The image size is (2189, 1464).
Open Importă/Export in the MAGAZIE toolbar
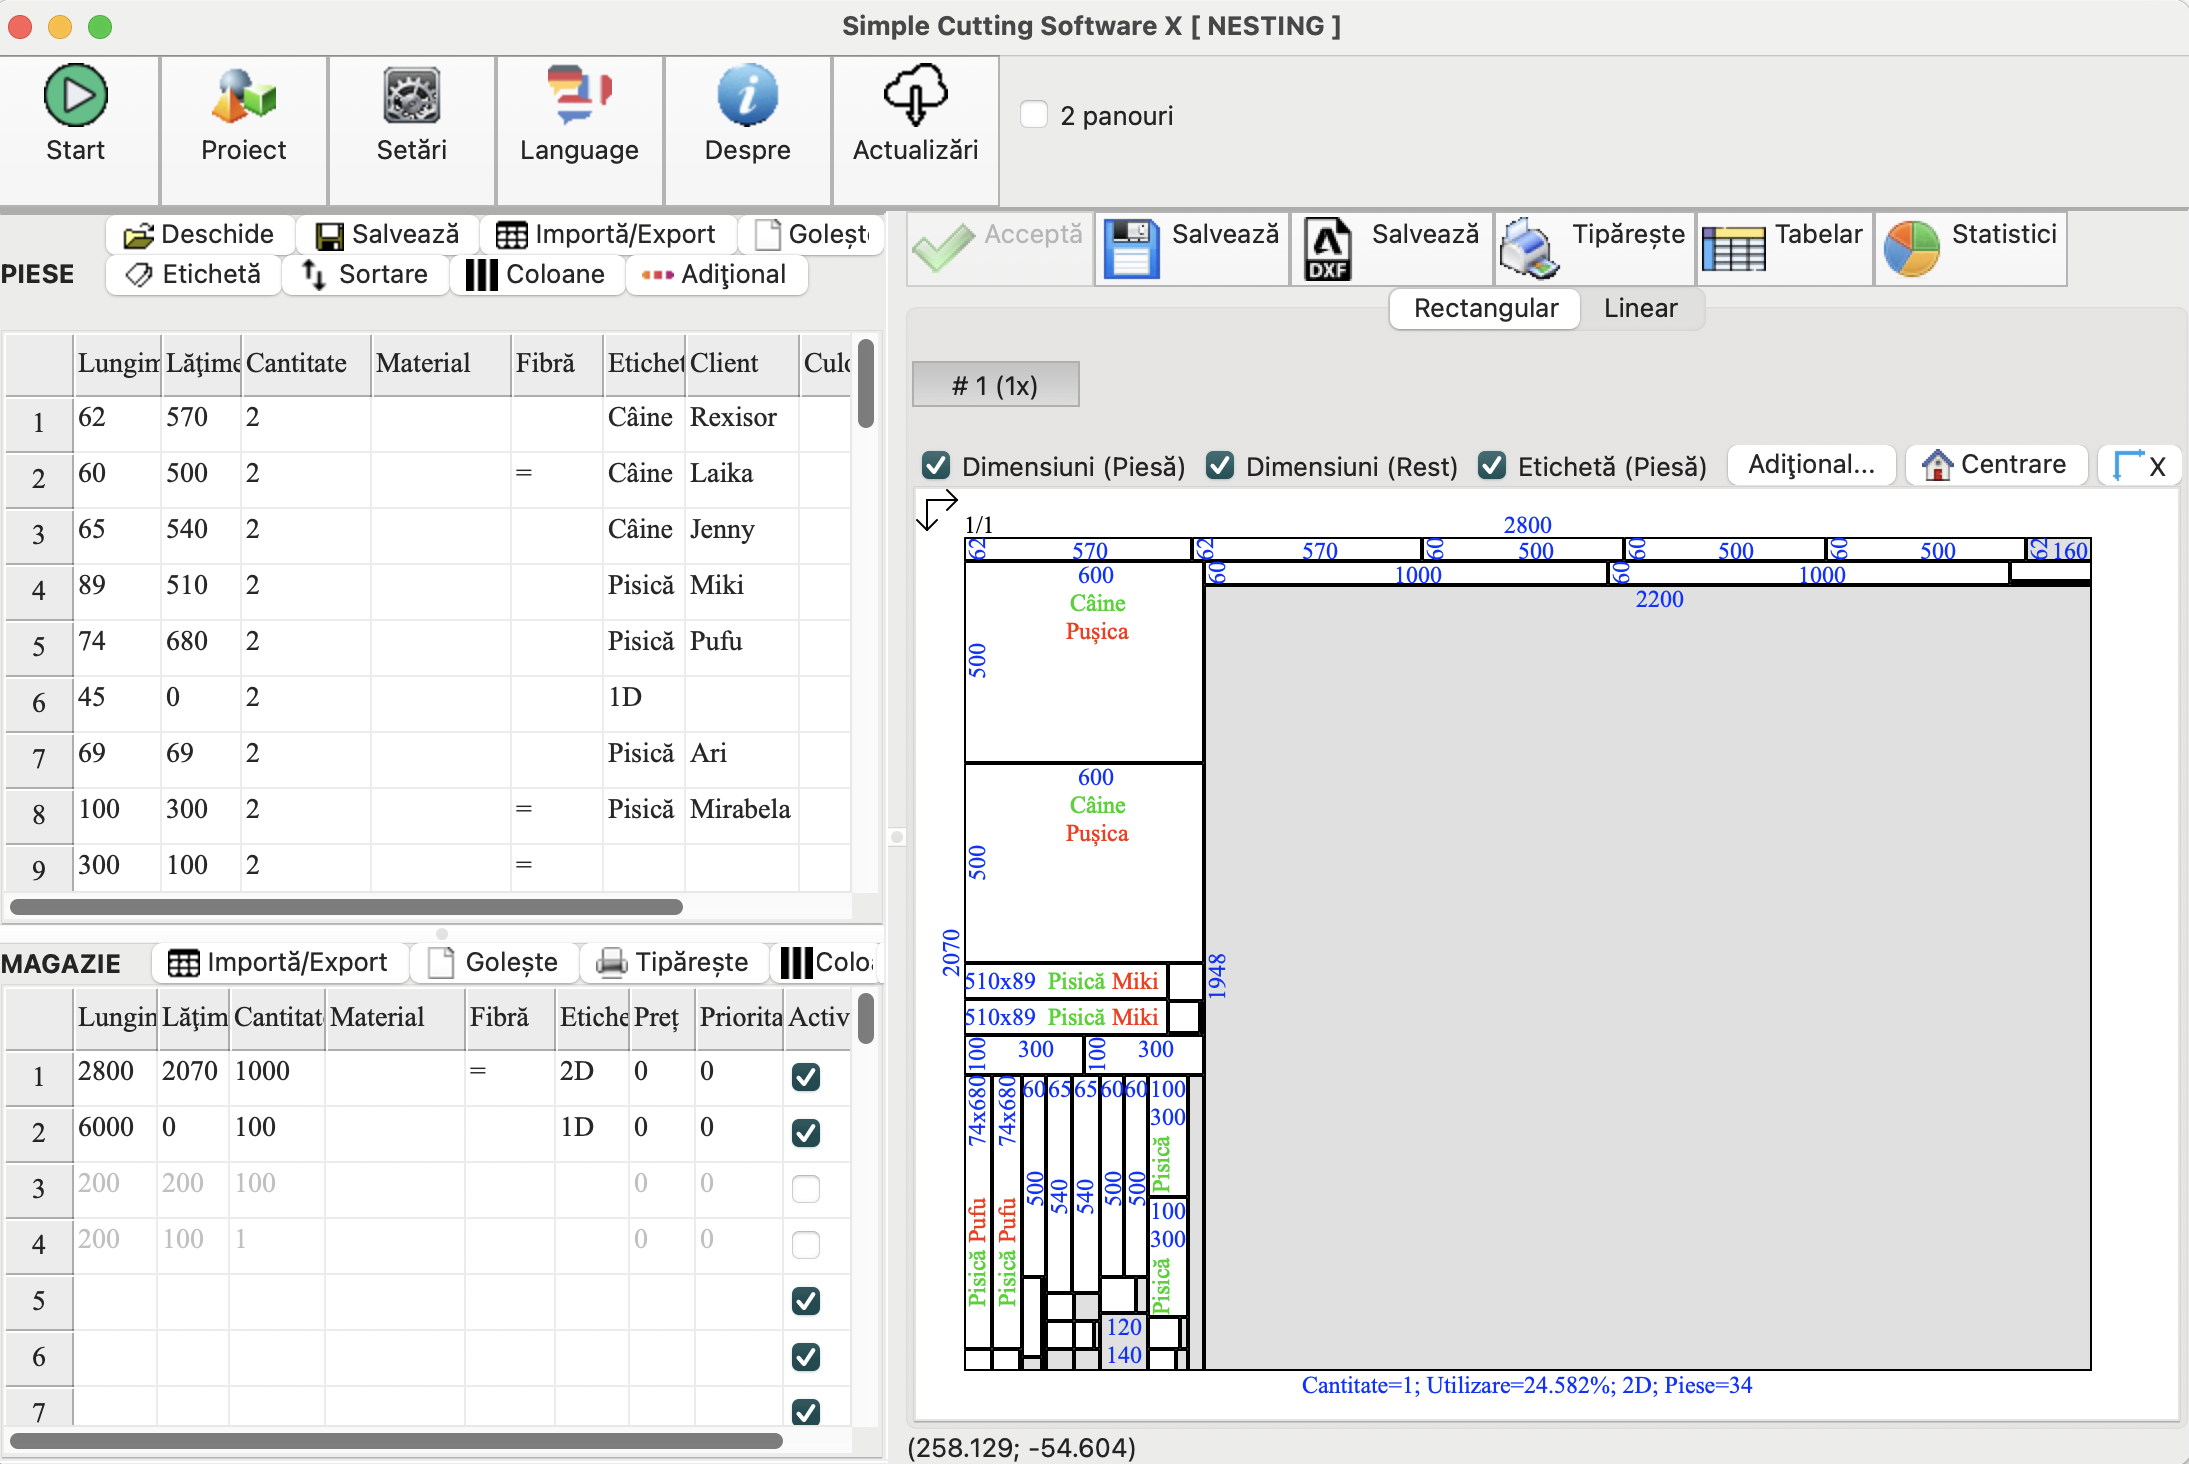click(279, 962)
